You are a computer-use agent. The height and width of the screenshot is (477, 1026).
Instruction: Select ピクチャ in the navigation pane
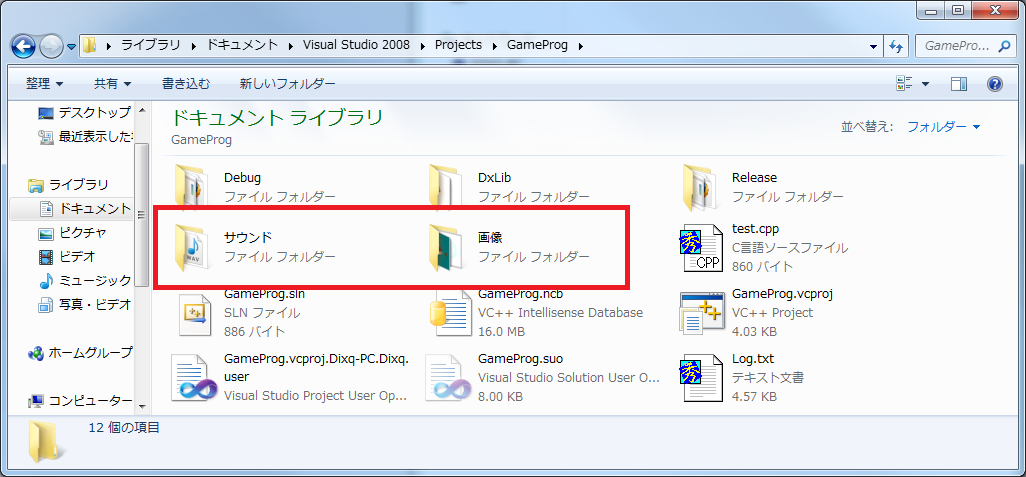(73, 232)
